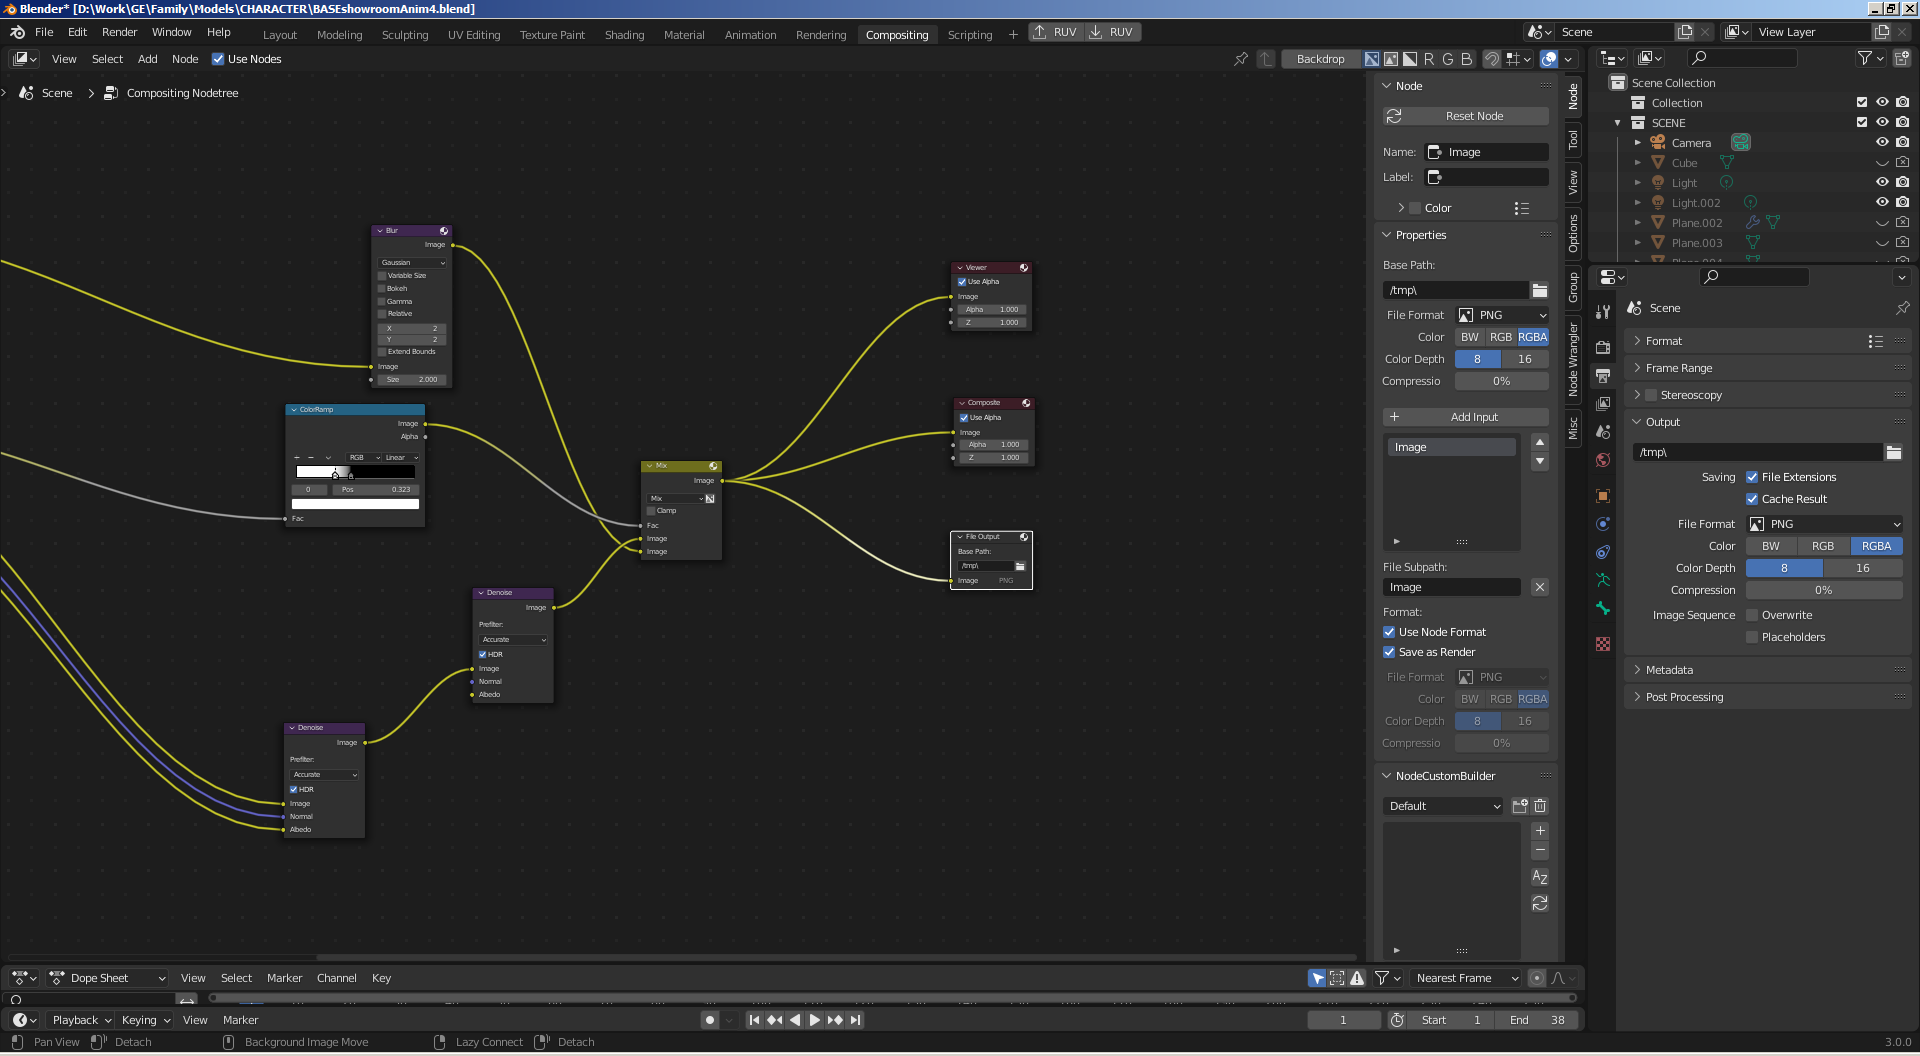
Task: Toggle viewport visibility of Light.002
Action: [1882, 202]
